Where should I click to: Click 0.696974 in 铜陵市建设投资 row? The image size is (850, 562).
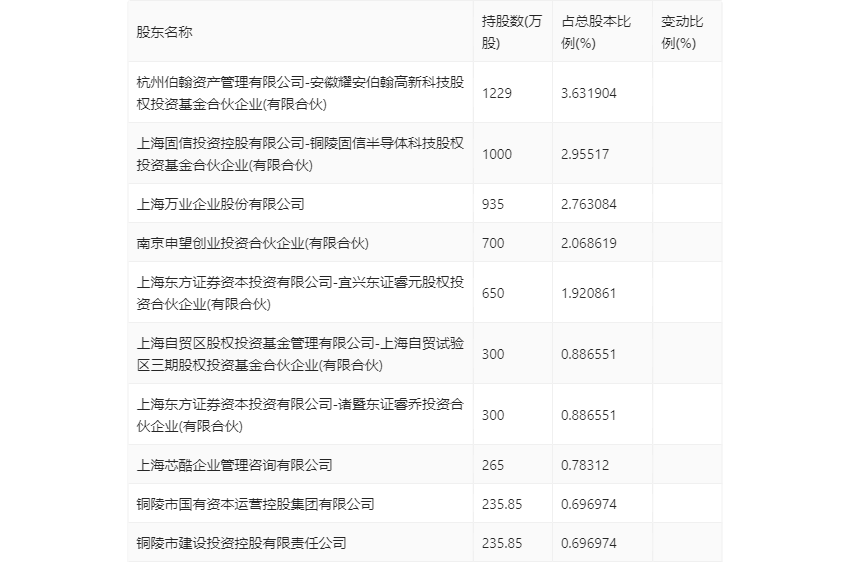[x=589, y=543]
